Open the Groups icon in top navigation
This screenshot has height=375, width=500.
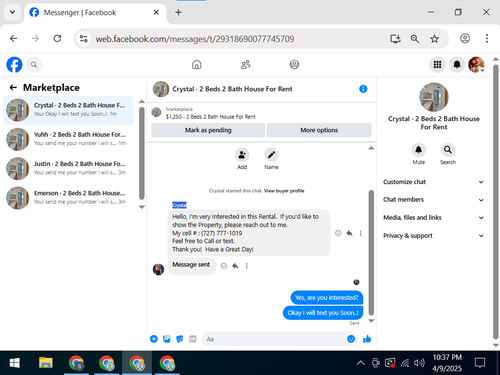294,64
